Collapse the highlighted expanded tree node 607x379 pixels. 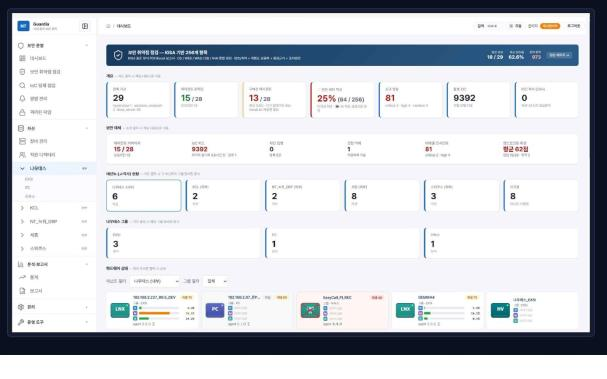[22, 168]
